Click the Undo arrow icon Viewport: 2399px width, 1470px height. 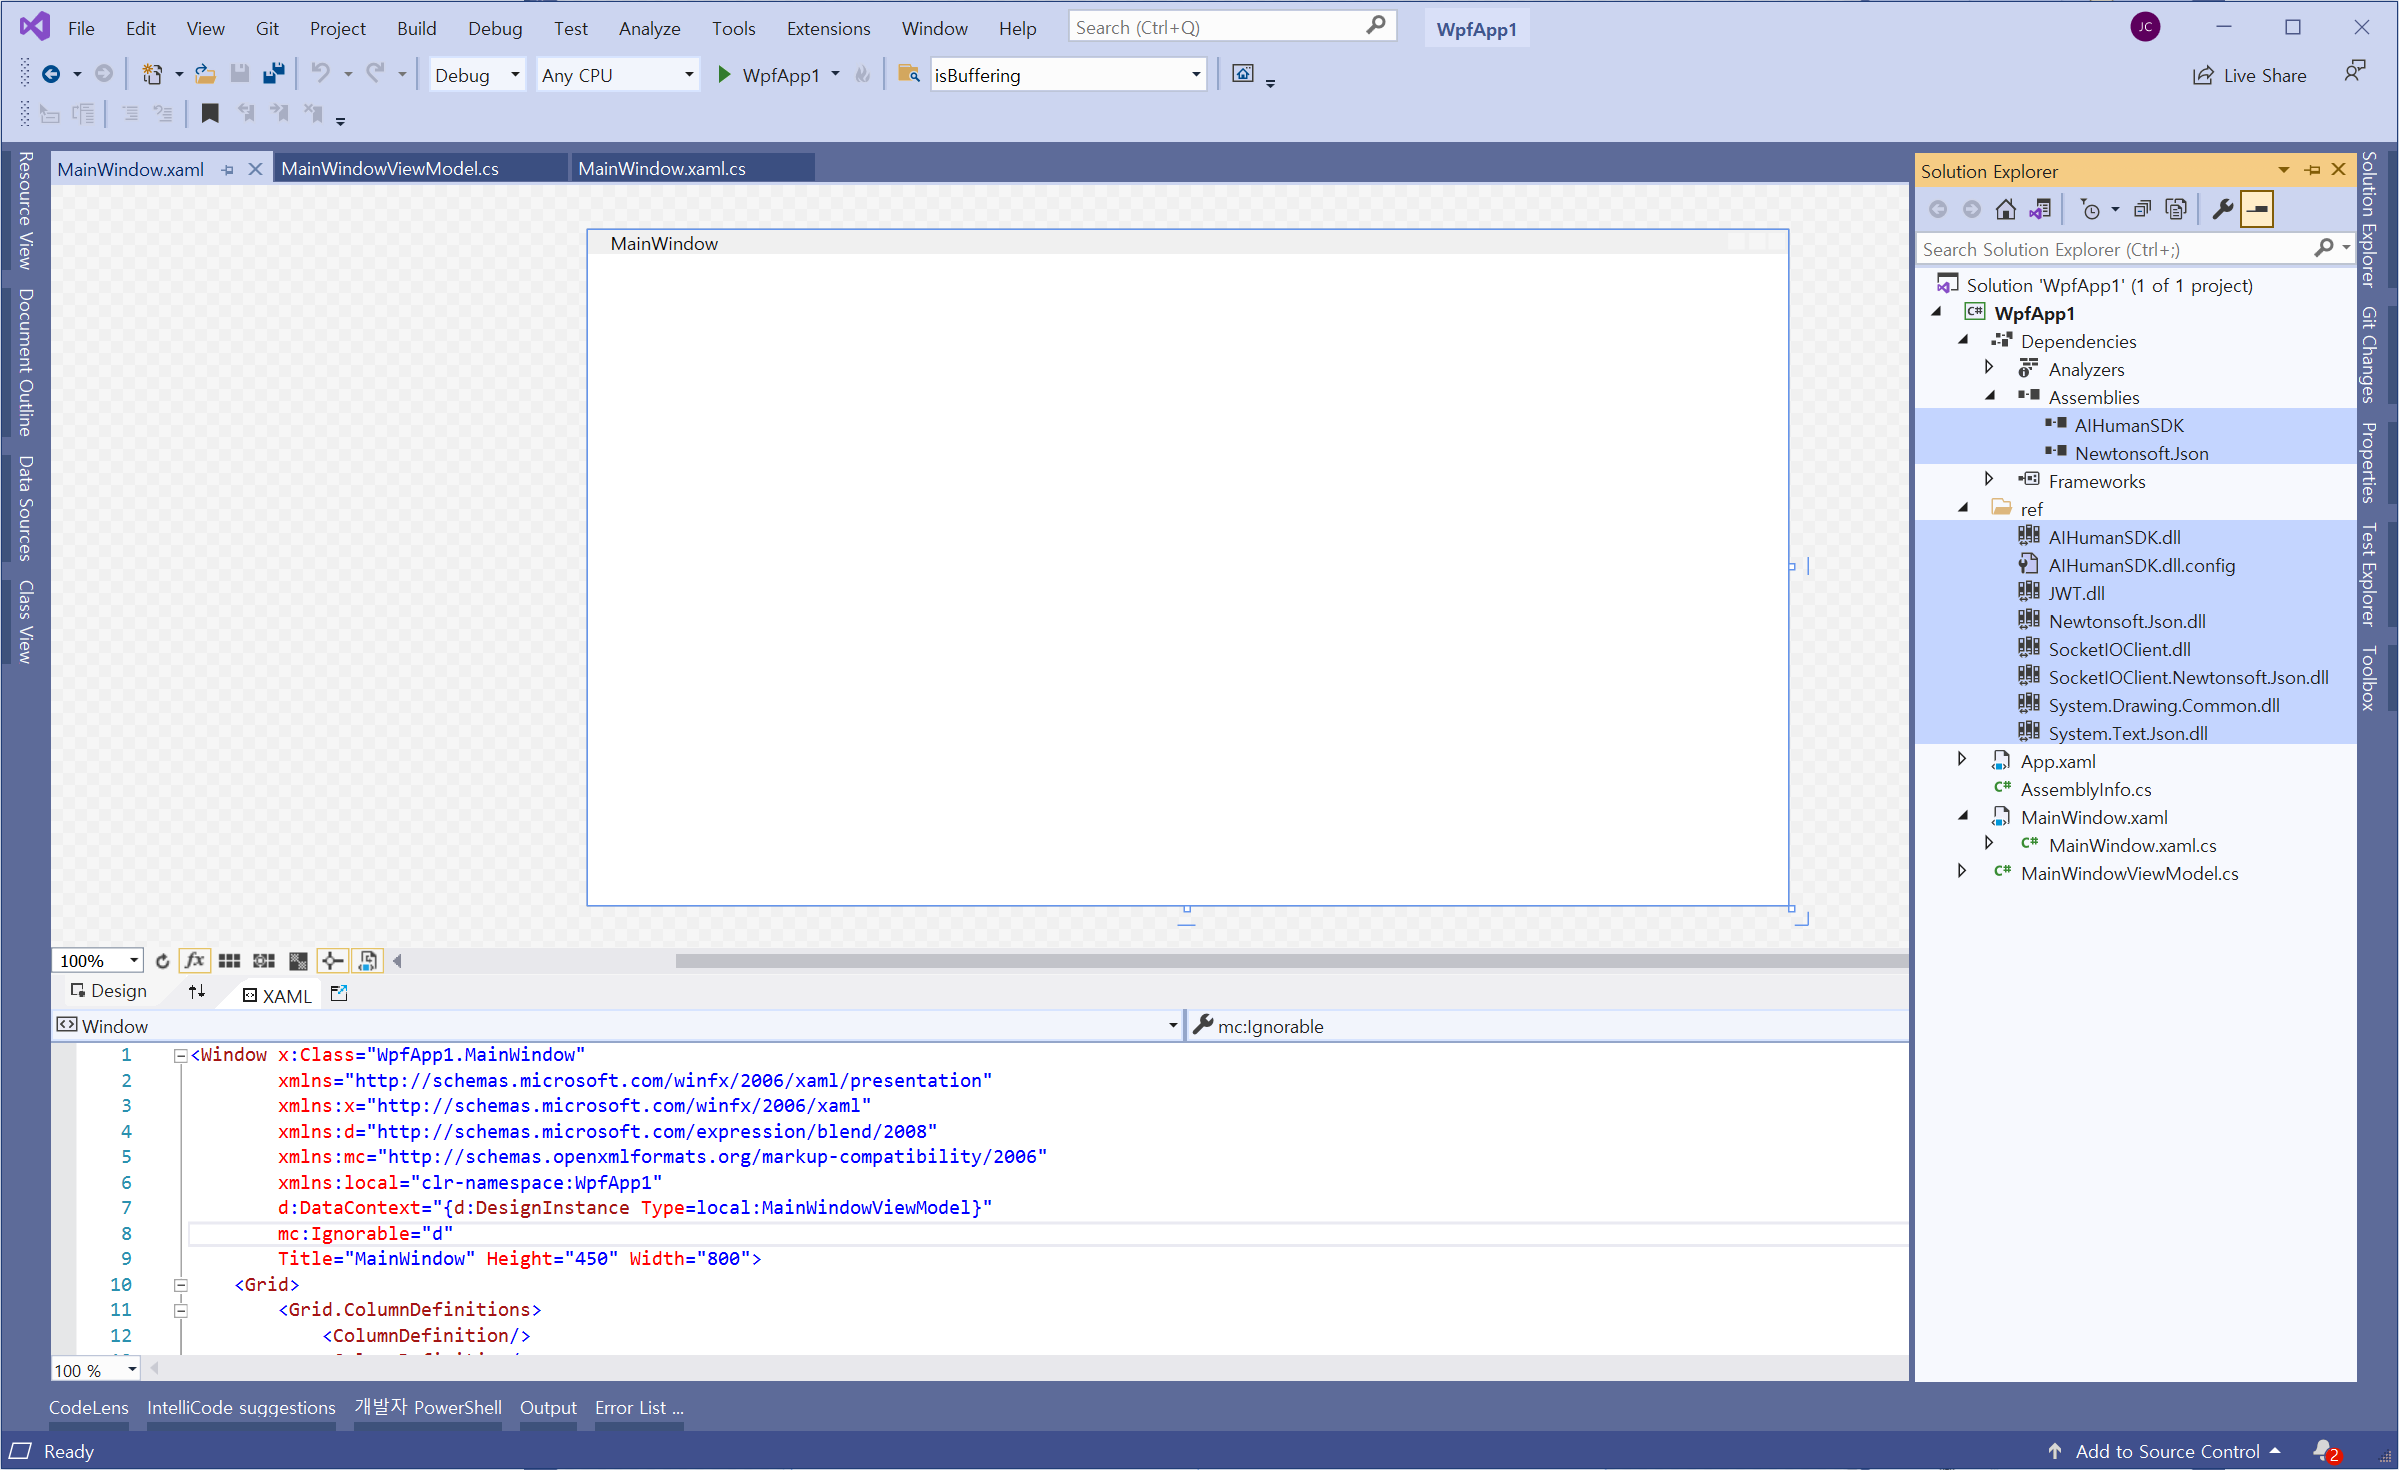tap(320, 74)
